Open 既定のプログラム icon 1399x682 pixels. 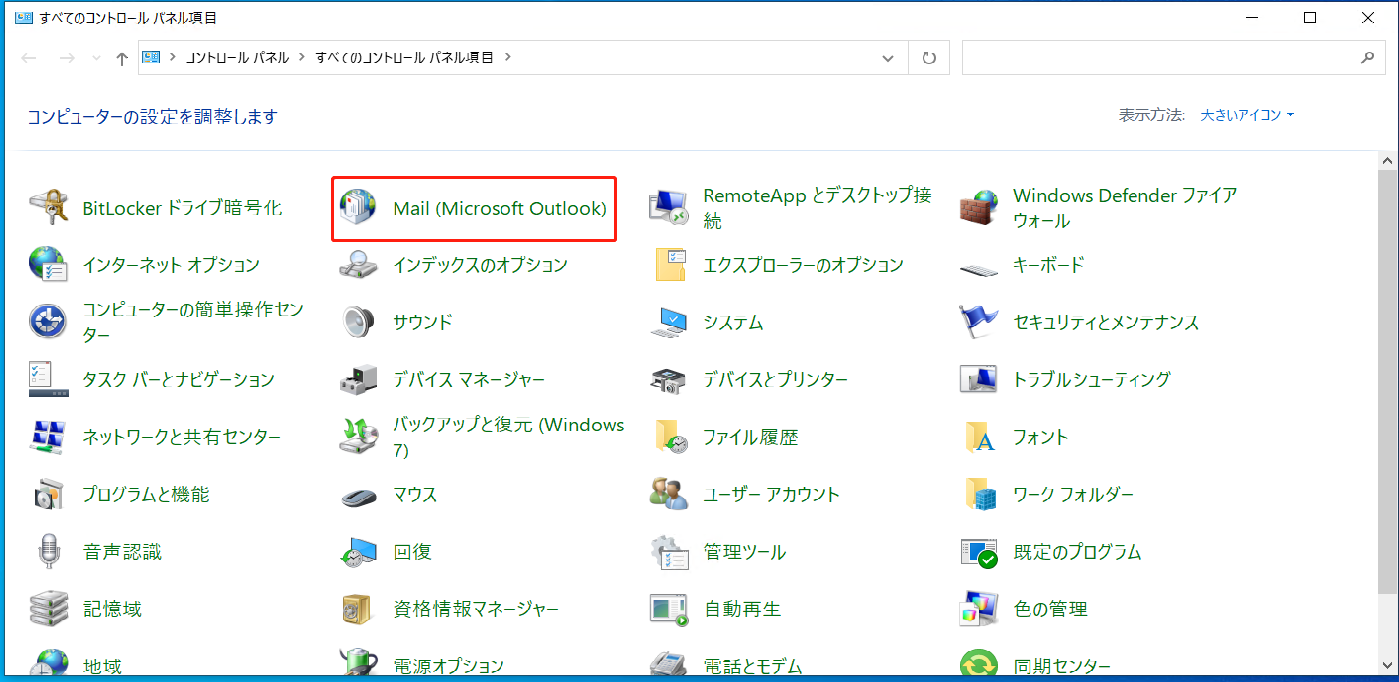(x=978, y=551)
